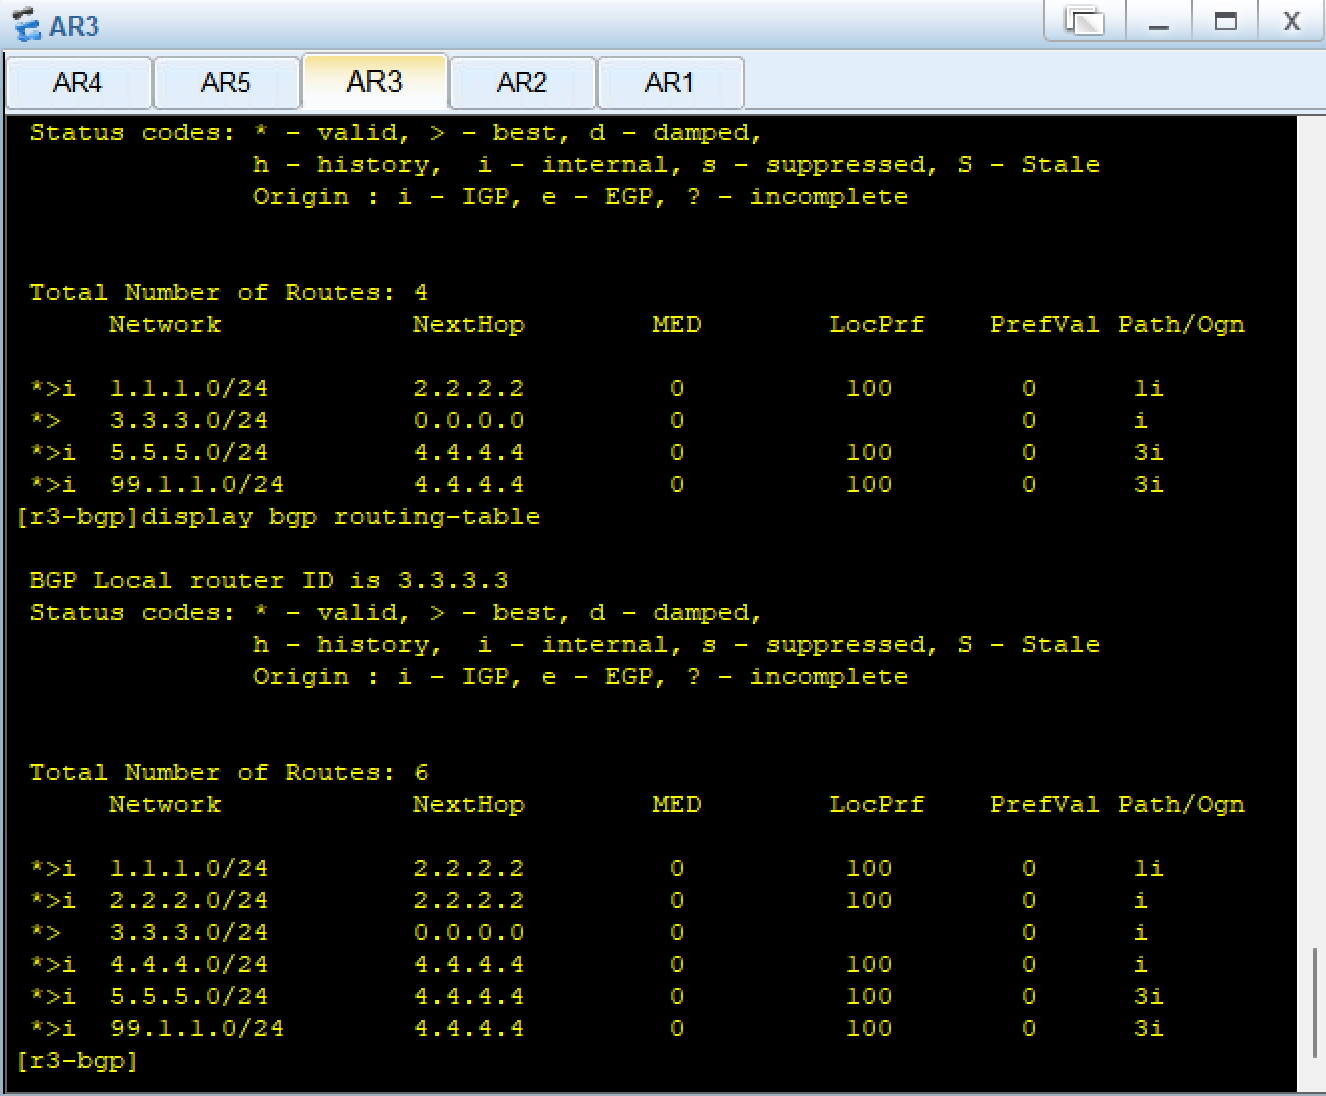Click network 4.4.4.0/24 in lower table

tap(189, 965)
